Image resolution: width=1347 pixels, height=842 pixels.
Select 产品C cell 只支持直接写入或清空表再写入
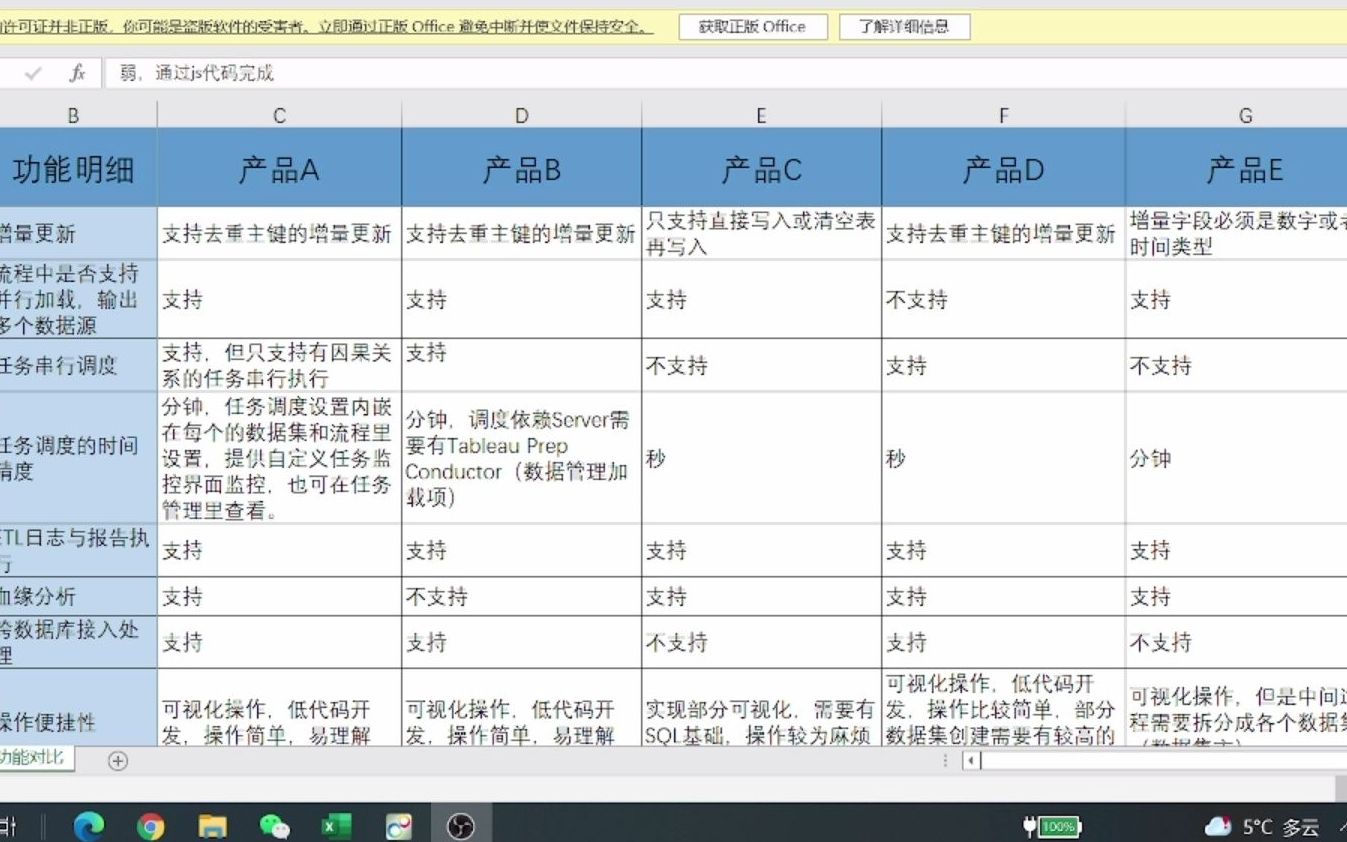click(761, 234)
